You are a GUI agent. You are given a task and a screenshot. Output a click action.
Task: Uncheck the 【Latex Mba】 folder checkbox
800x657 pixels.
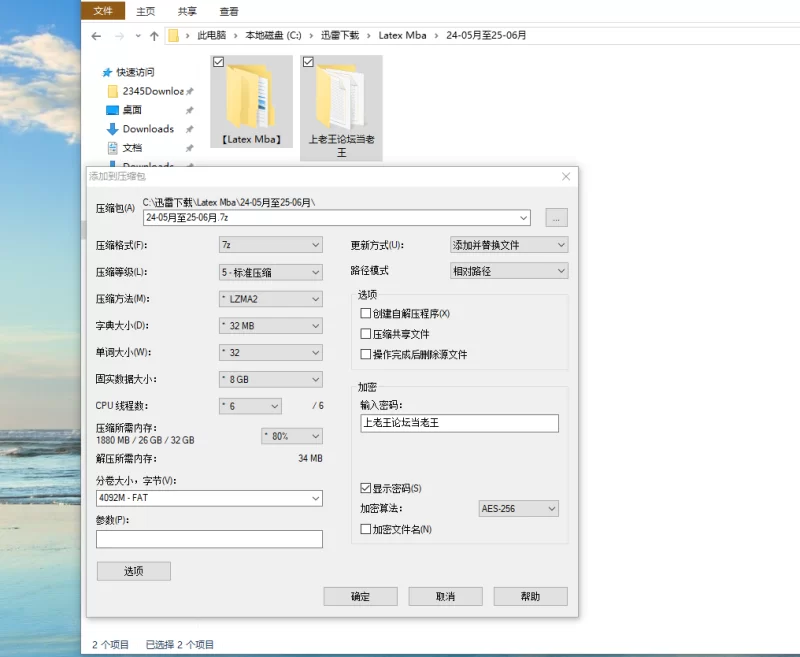218,62
